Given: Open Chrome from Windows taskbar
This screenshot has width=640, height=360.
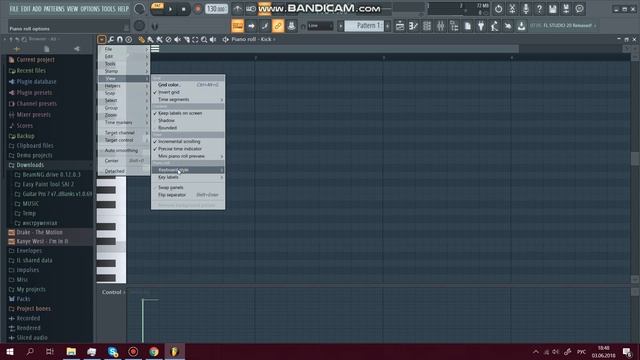Looking at the screenshot, I should 153,351.
